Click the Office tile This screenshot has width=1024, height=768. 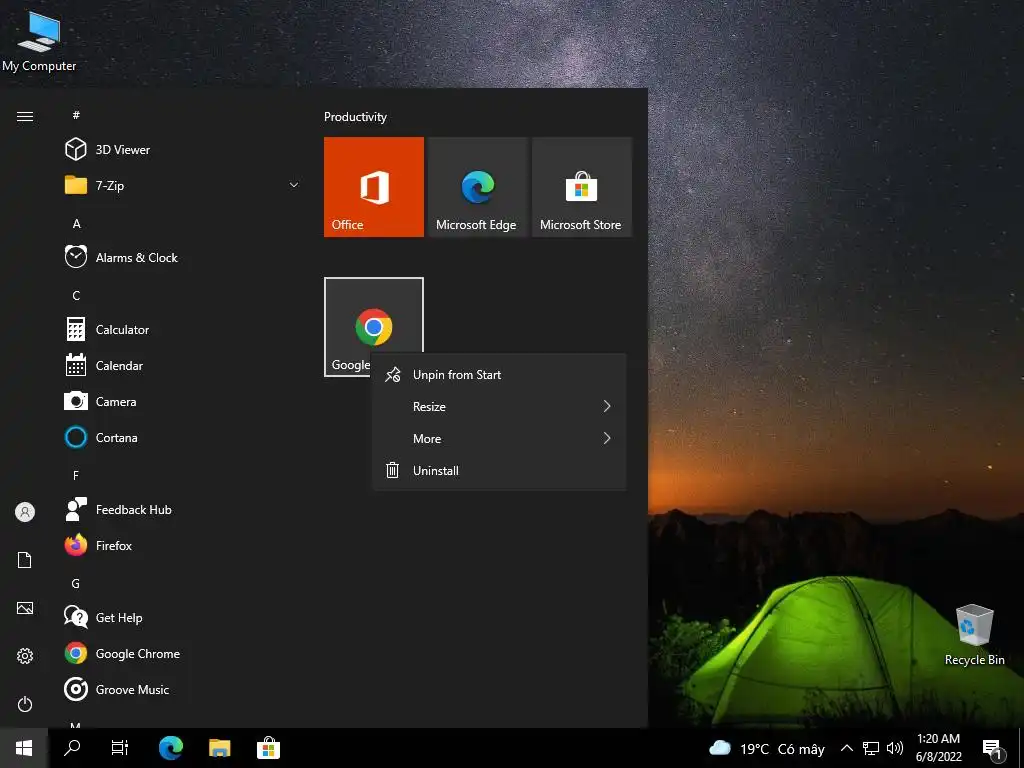point(374,187)
